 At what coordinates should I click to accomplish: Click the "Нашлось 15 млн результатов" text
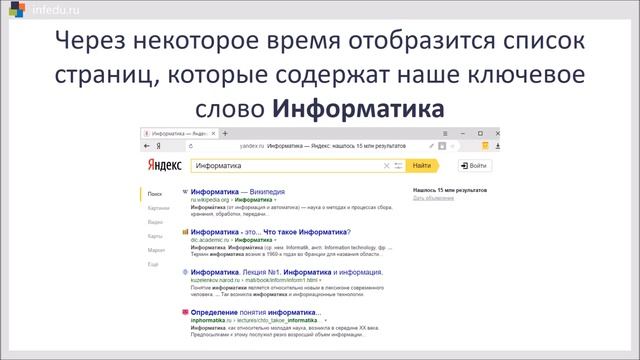(x=450, y=190)
